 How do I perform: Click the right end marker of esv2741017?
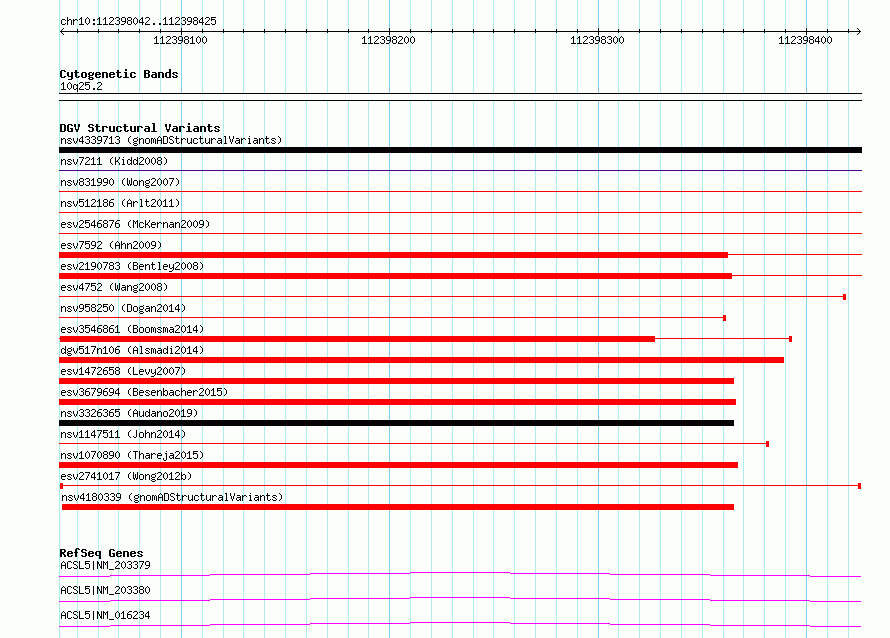point(859,486)
